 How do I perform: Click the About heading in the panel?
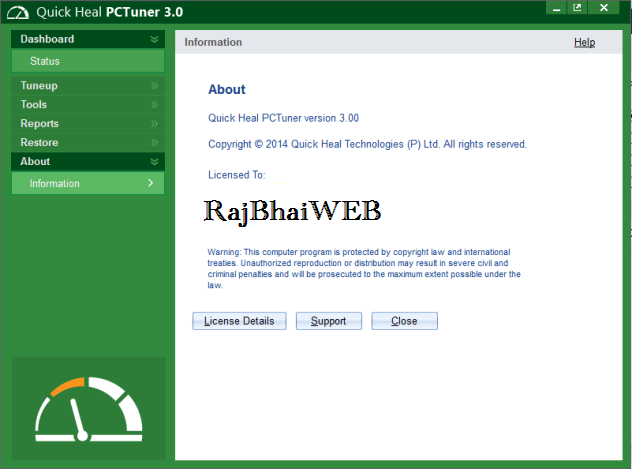[x=227, y=89]
